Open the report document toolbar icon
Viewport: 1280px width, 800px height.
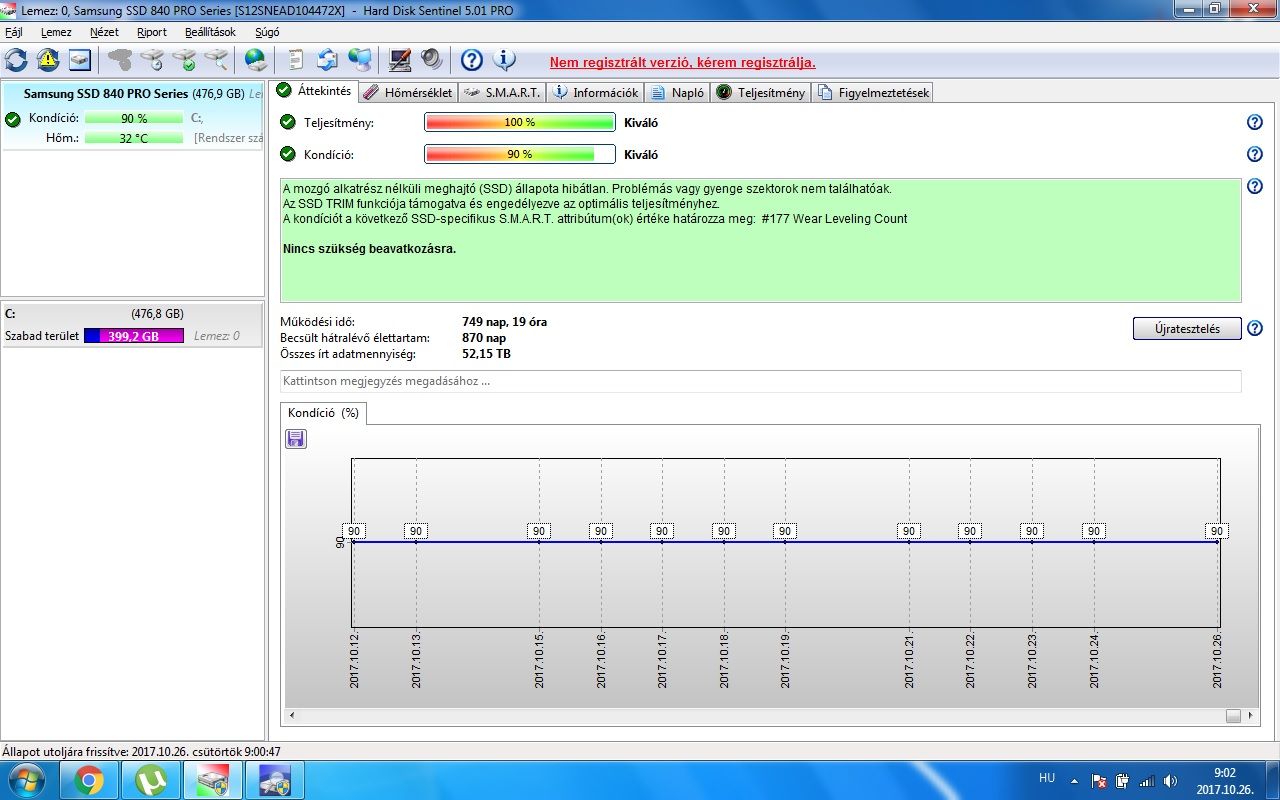[296, 60]
